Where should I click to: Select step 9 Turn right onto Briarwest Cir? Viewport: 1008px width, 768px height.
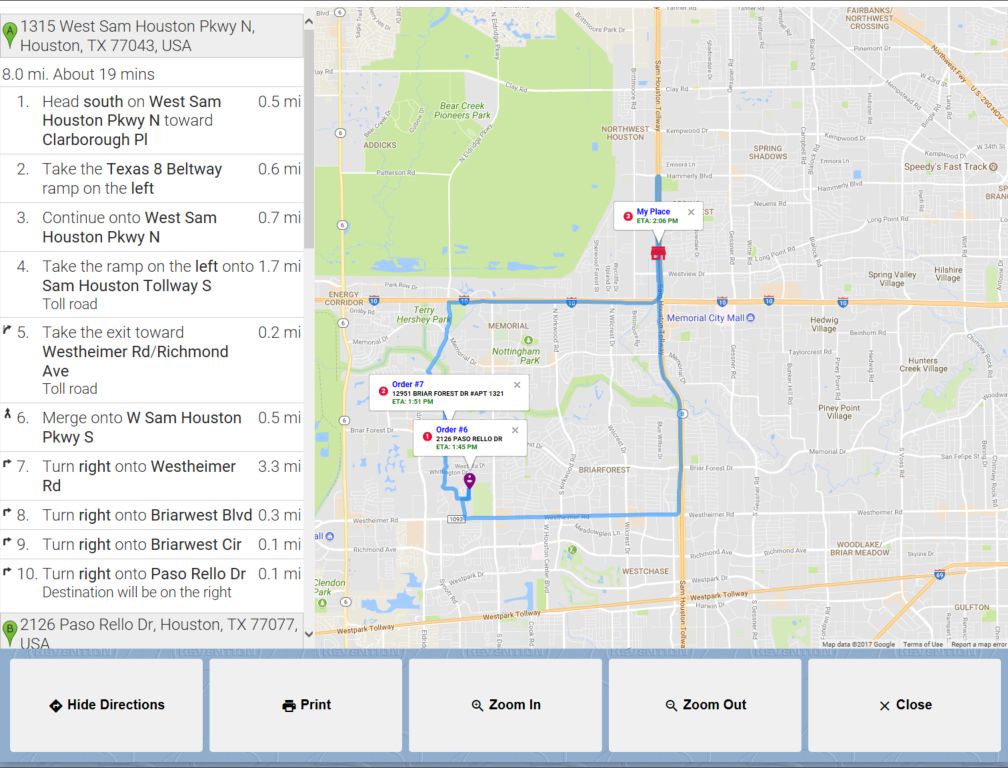click(152, 544)
